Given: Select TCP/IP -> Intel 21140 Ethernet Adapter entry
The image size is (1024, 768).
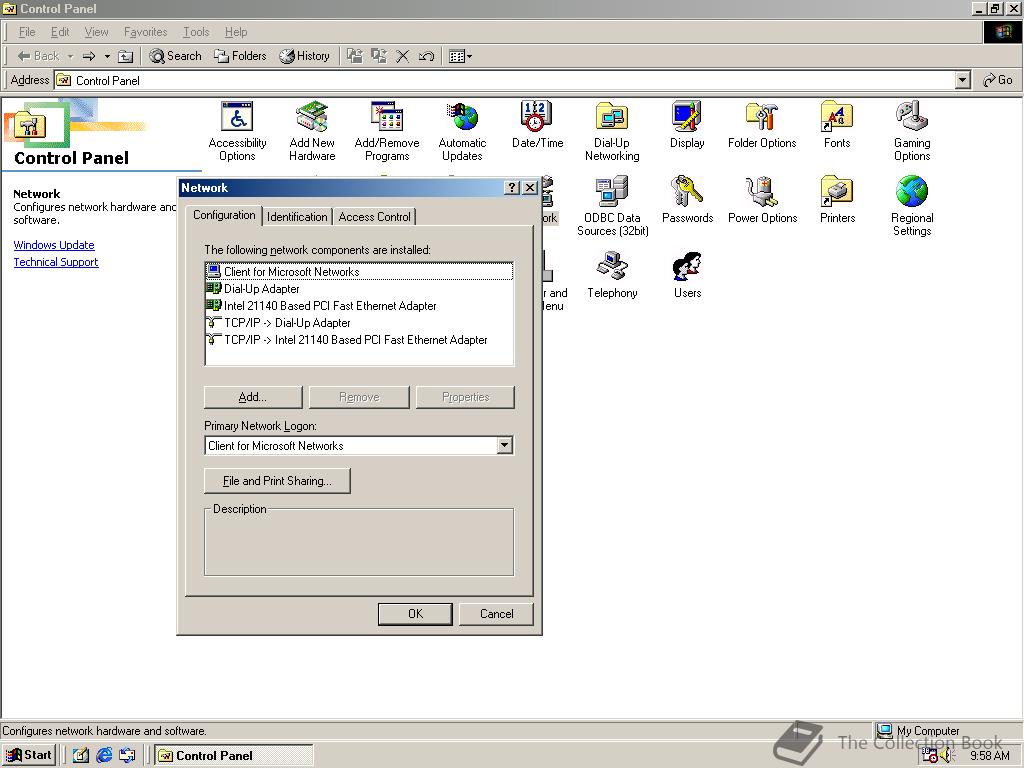Looking at the screenshot, I should [x=359, y=340].
